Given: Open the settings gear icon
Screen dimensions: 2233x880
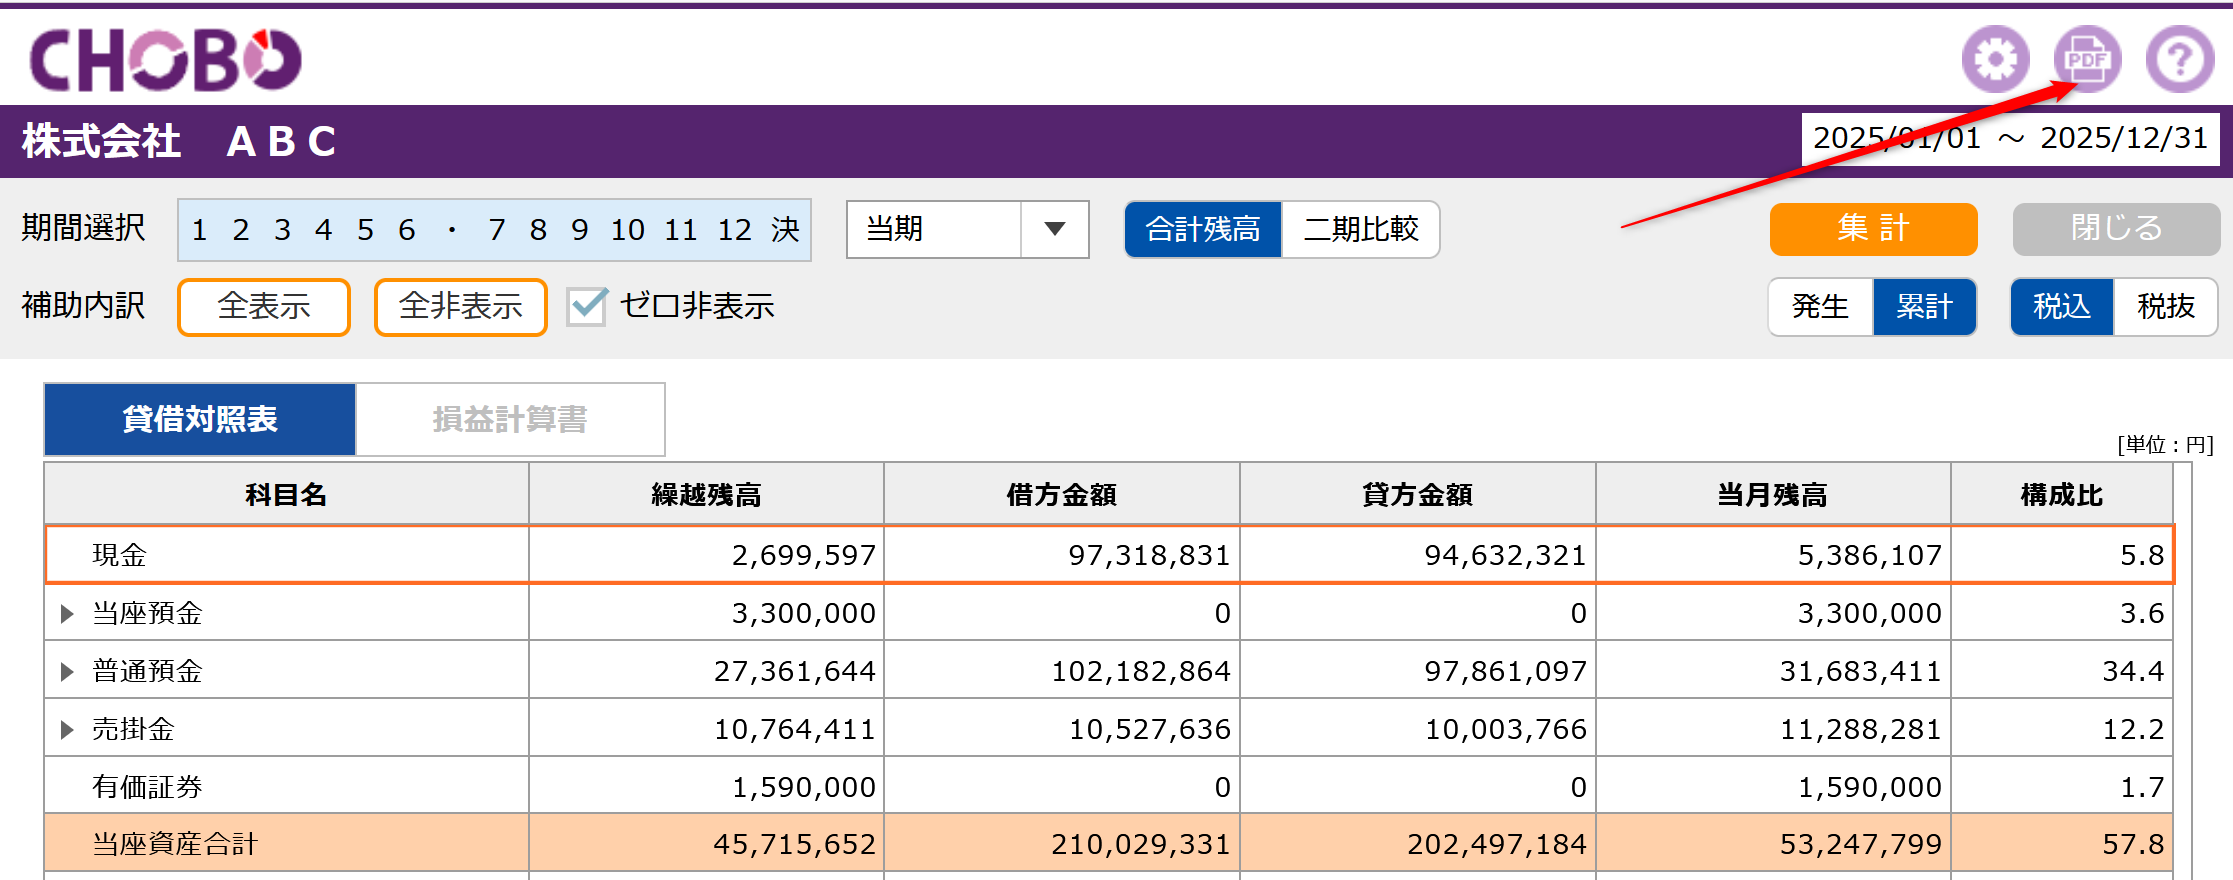Looking at the screenshot, I should click(x=1995, y=59).
